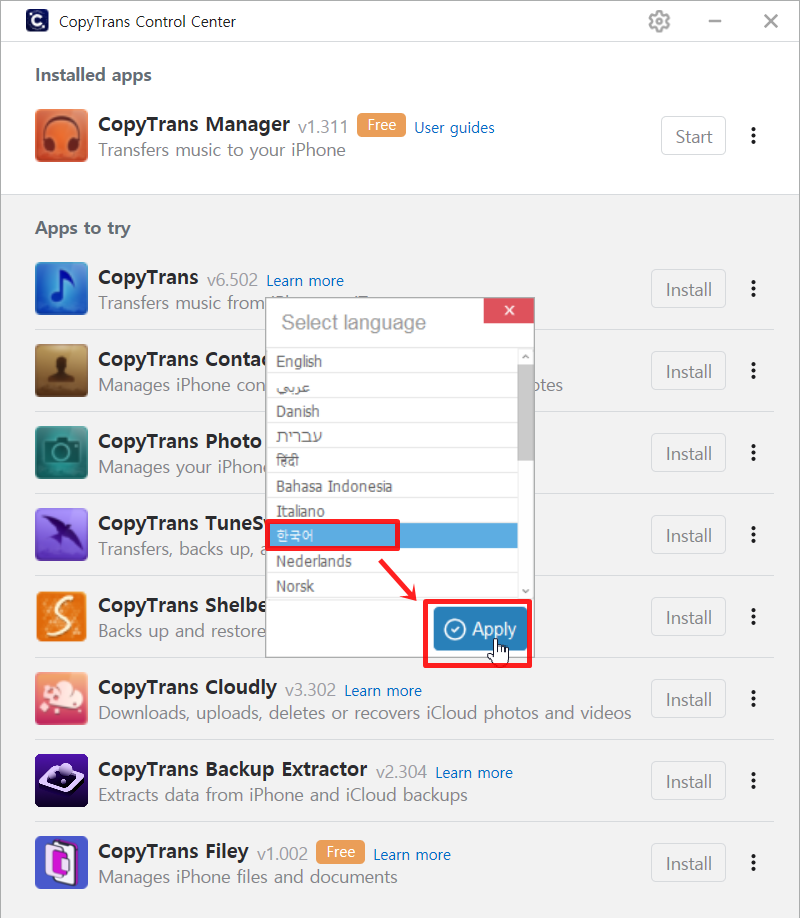Open more options for CopyTrans Photo
Image resolution: width=800 pixels, height=918 pixels.
pyautogui.click(x=754, y=453)
